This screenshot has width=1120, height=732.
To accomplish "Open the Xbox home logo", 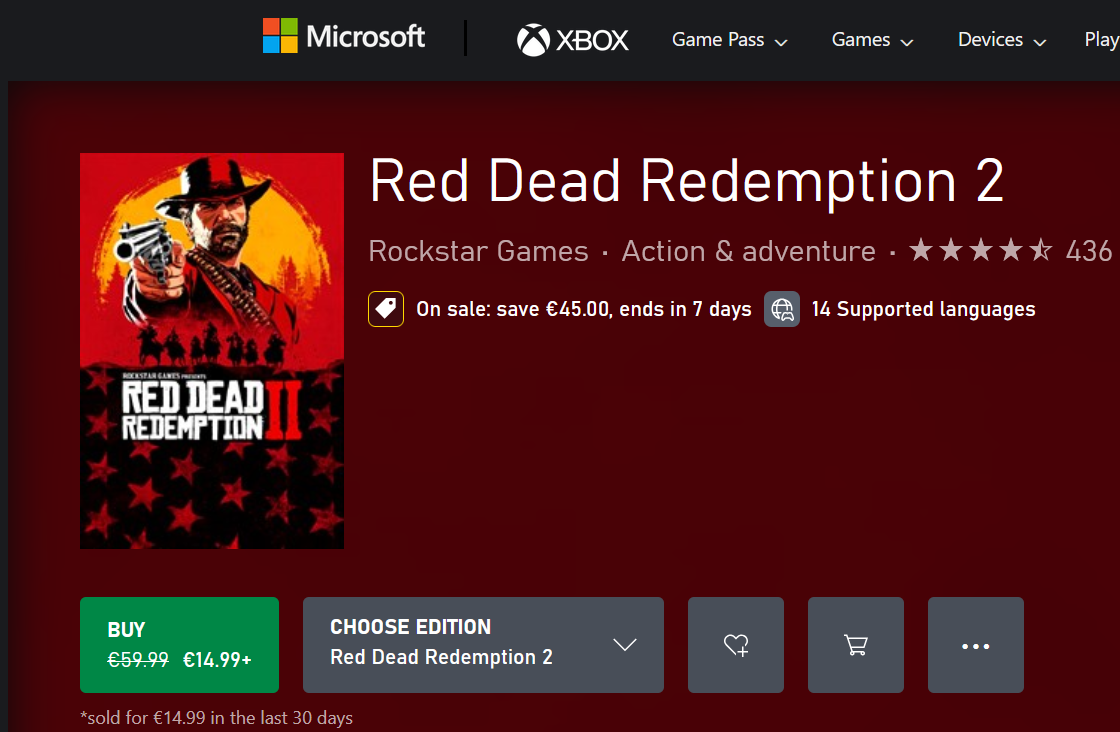I will [x=573, y=40].
